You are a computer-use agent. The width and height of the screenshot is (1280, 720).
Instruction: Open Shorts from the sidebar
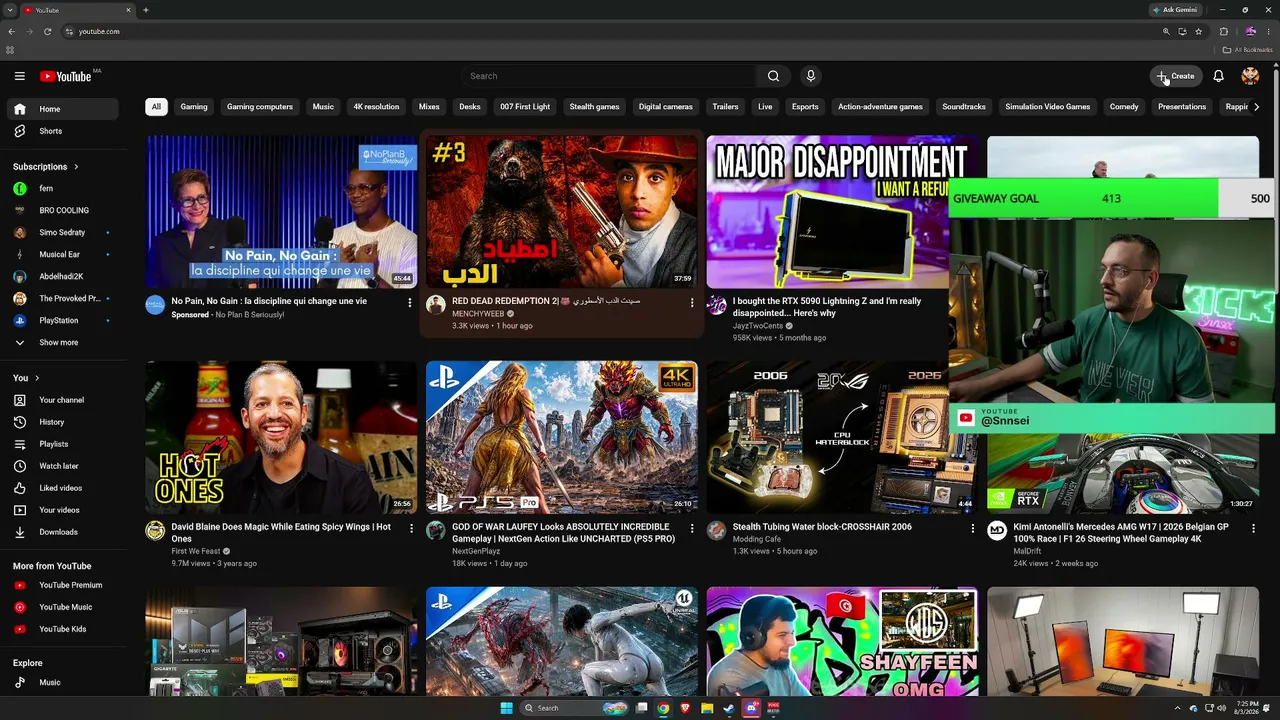pyautogui.click(x=61, y=131)
